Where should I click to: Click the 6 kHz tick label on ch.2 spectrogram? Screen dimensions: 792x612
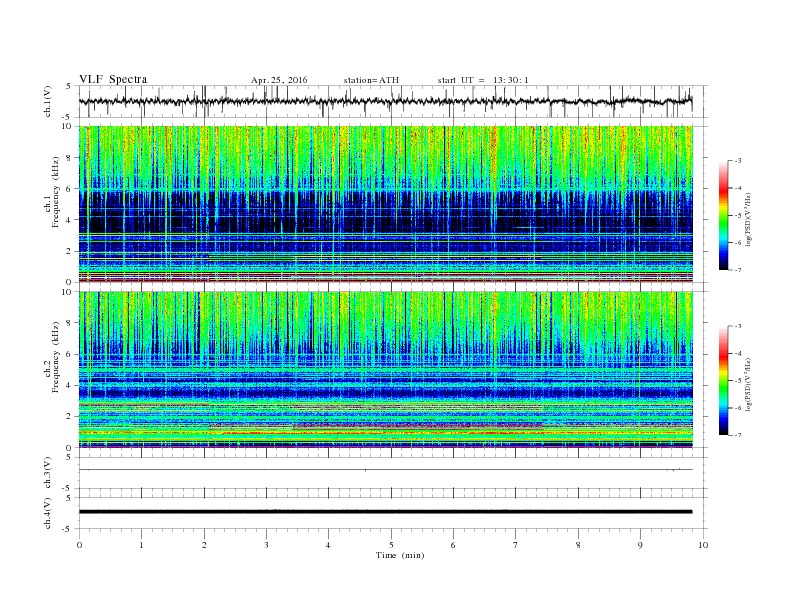pos(70,354)
